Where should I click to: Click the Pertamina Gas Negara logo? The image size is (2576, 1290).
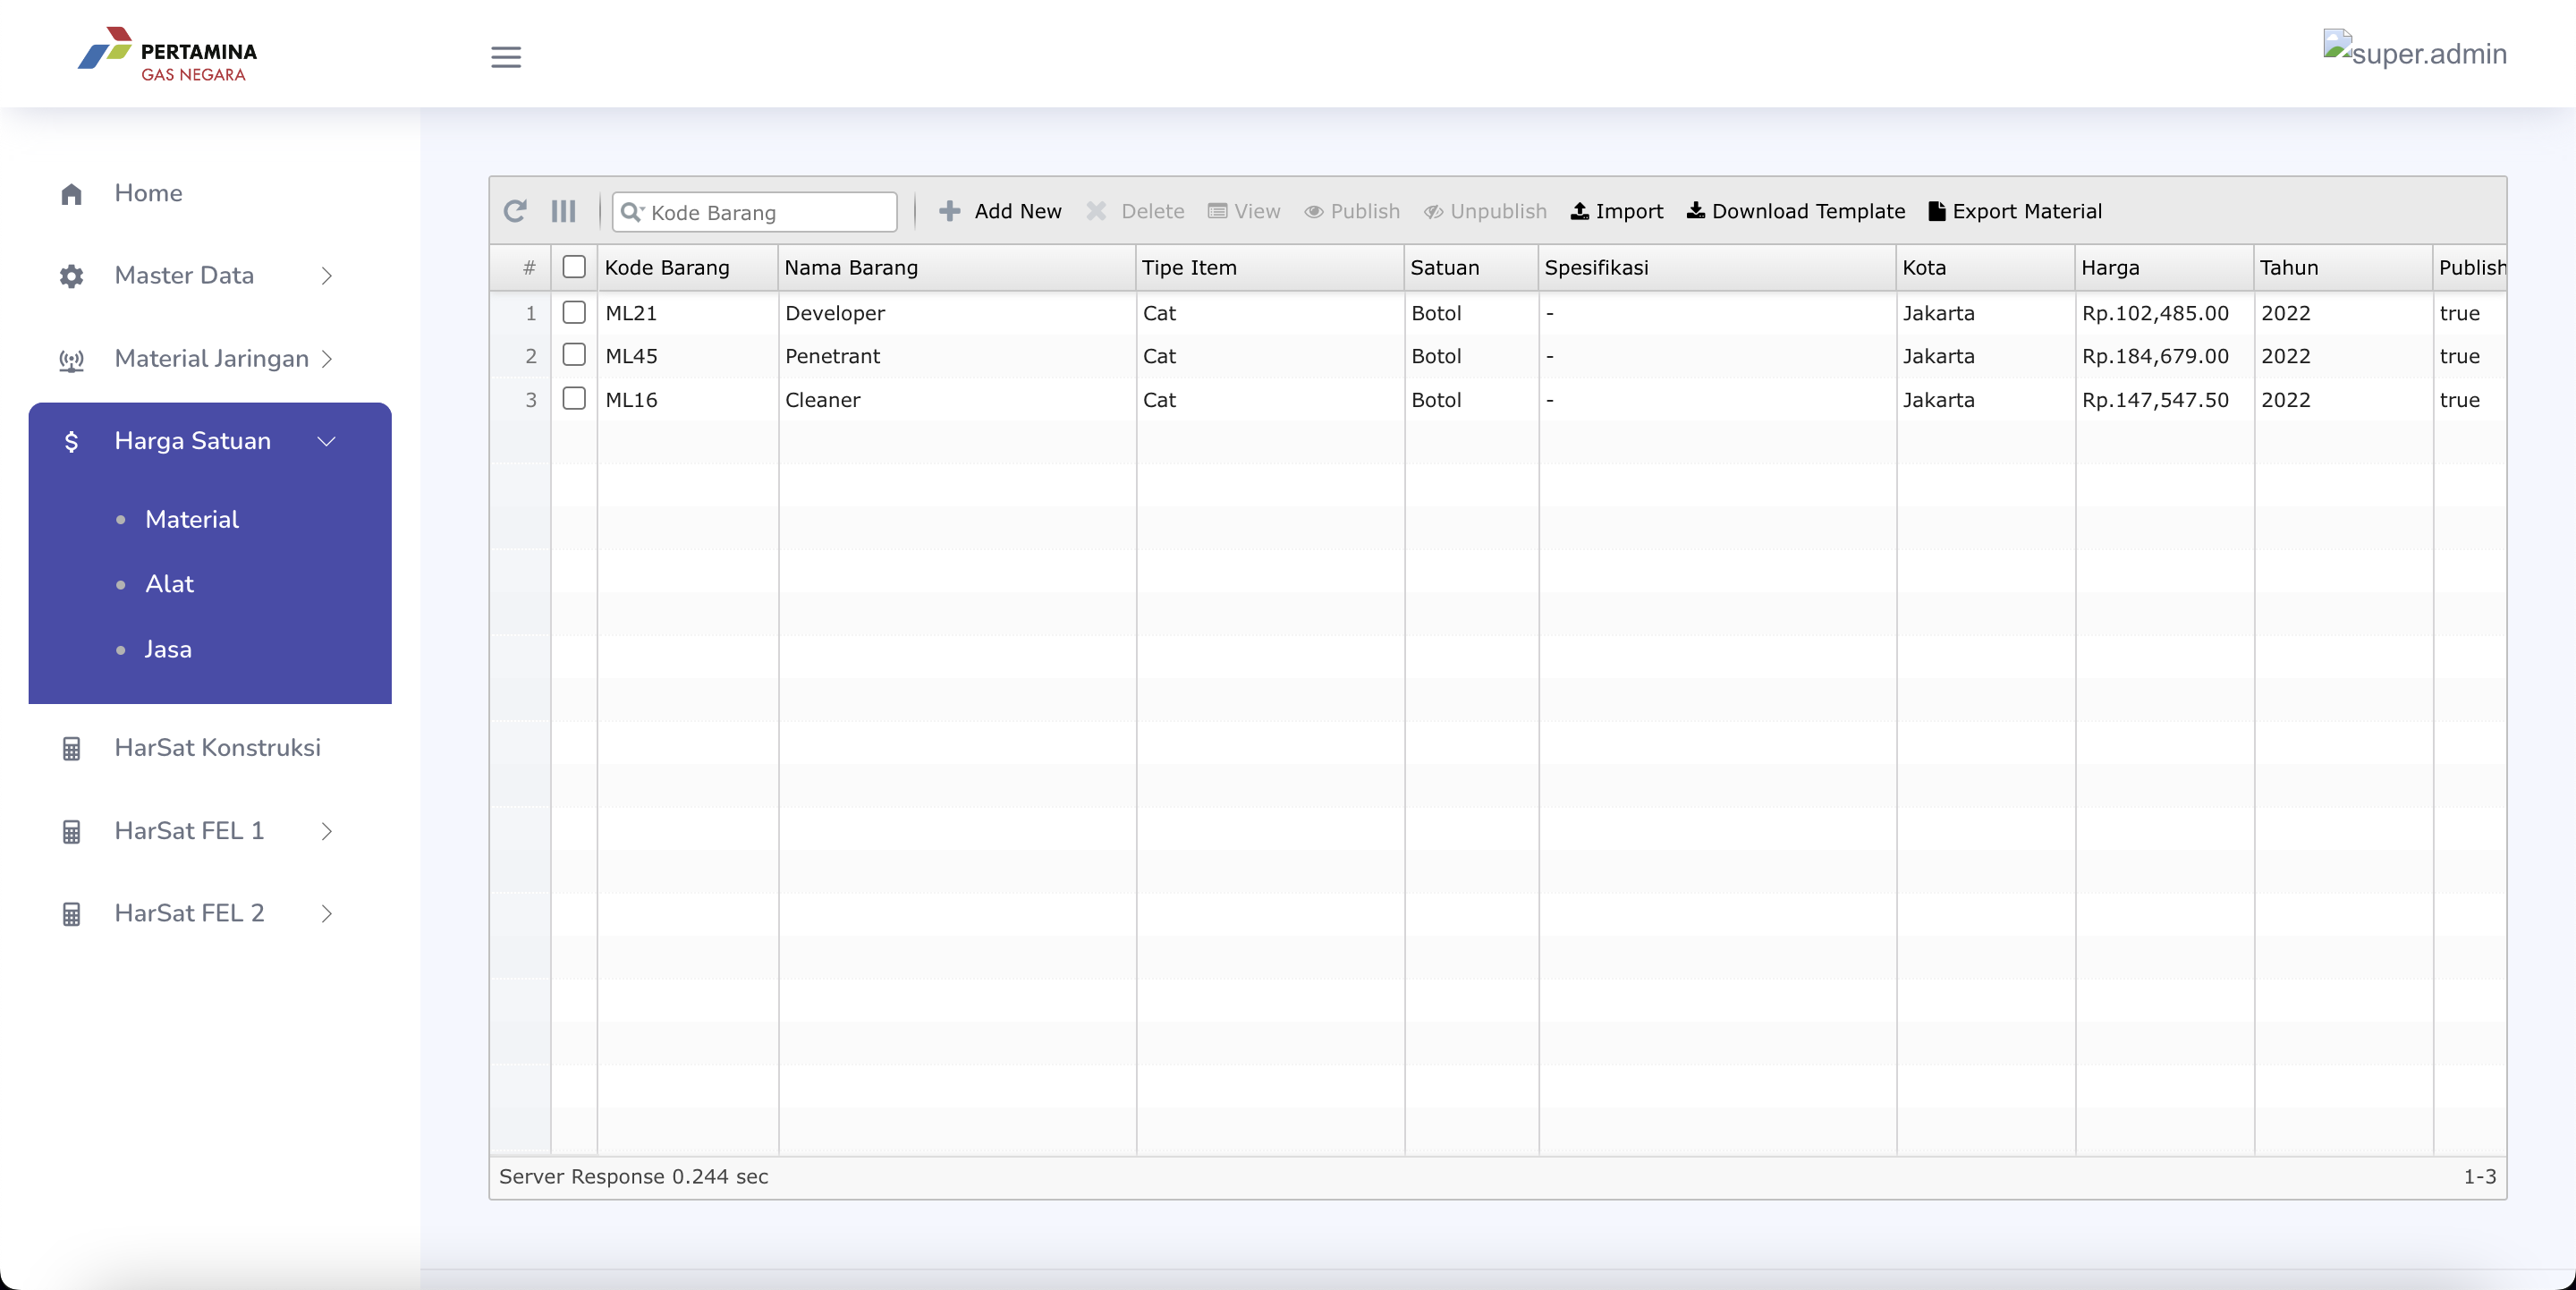point(168,55)
